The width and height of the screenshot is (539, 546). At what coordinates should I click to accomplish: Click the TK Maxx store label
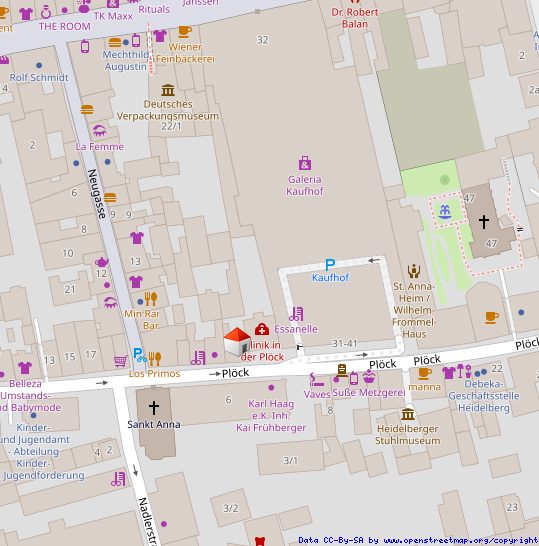click(113, 16)
